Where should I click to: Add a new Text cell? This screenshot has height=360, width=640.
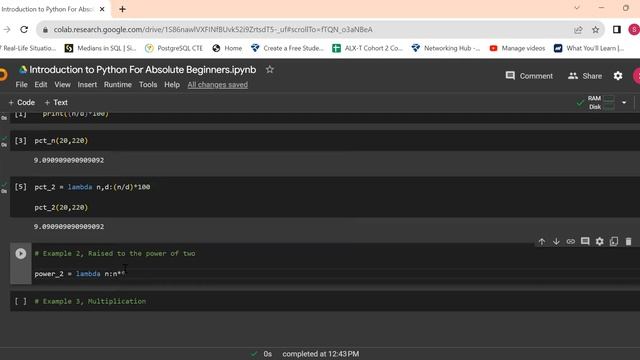pyautogui.click(x=56, y=102)
